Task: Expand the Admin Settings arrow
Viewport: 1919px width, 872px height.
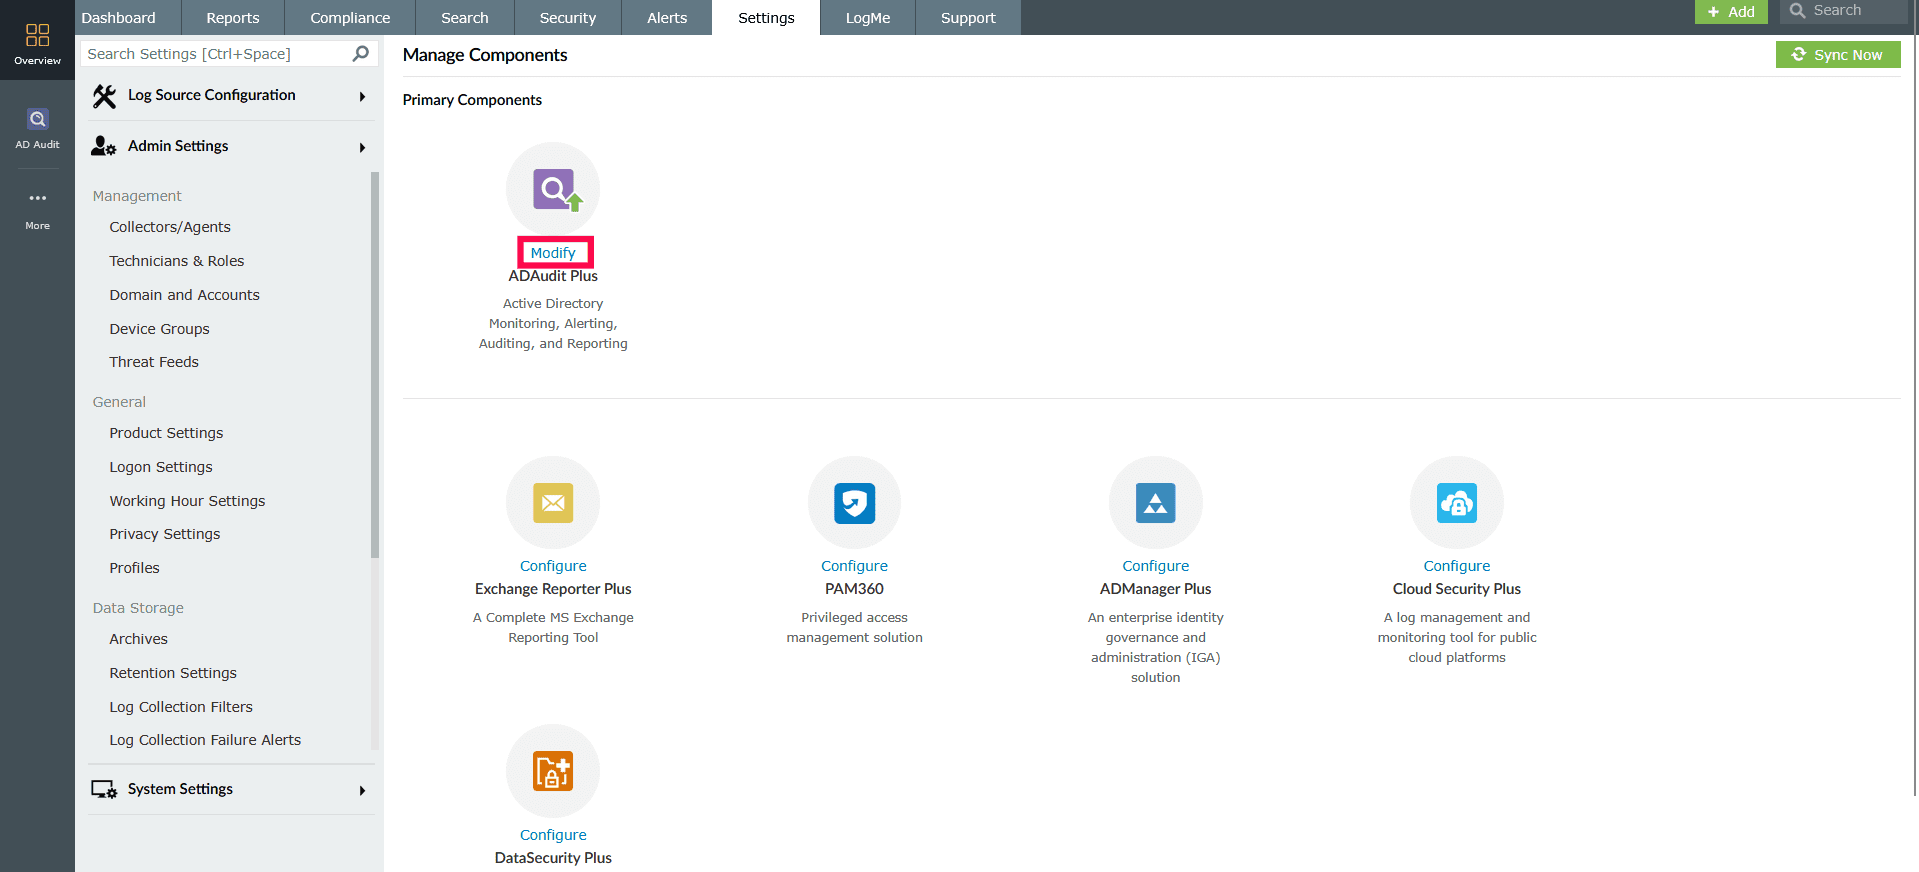Action: pos(362,148)
